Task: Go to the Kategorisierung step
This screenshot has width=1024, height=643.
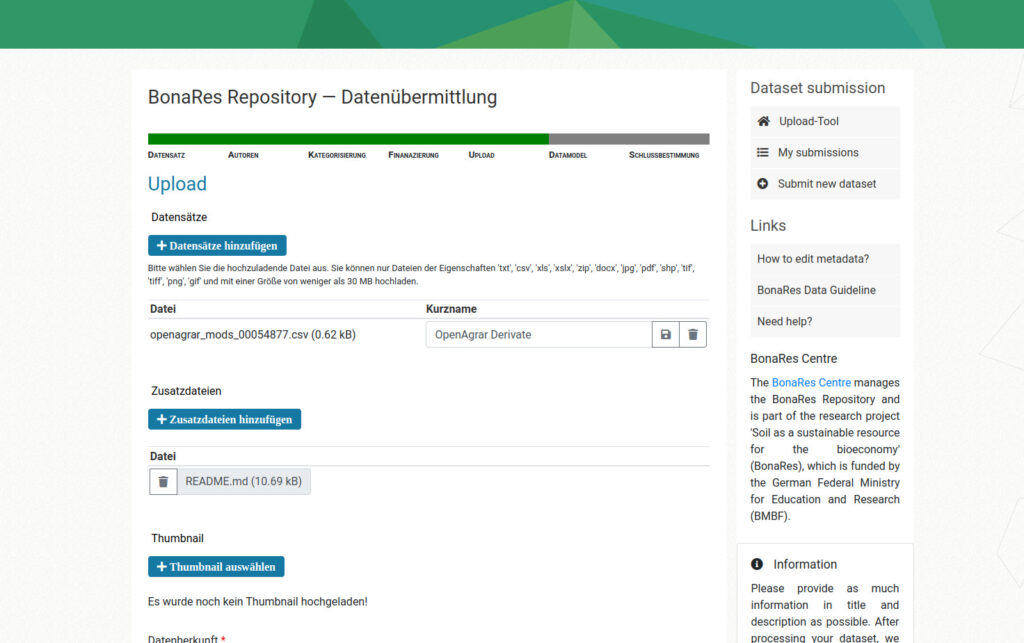Action: (x=337, y=155)
